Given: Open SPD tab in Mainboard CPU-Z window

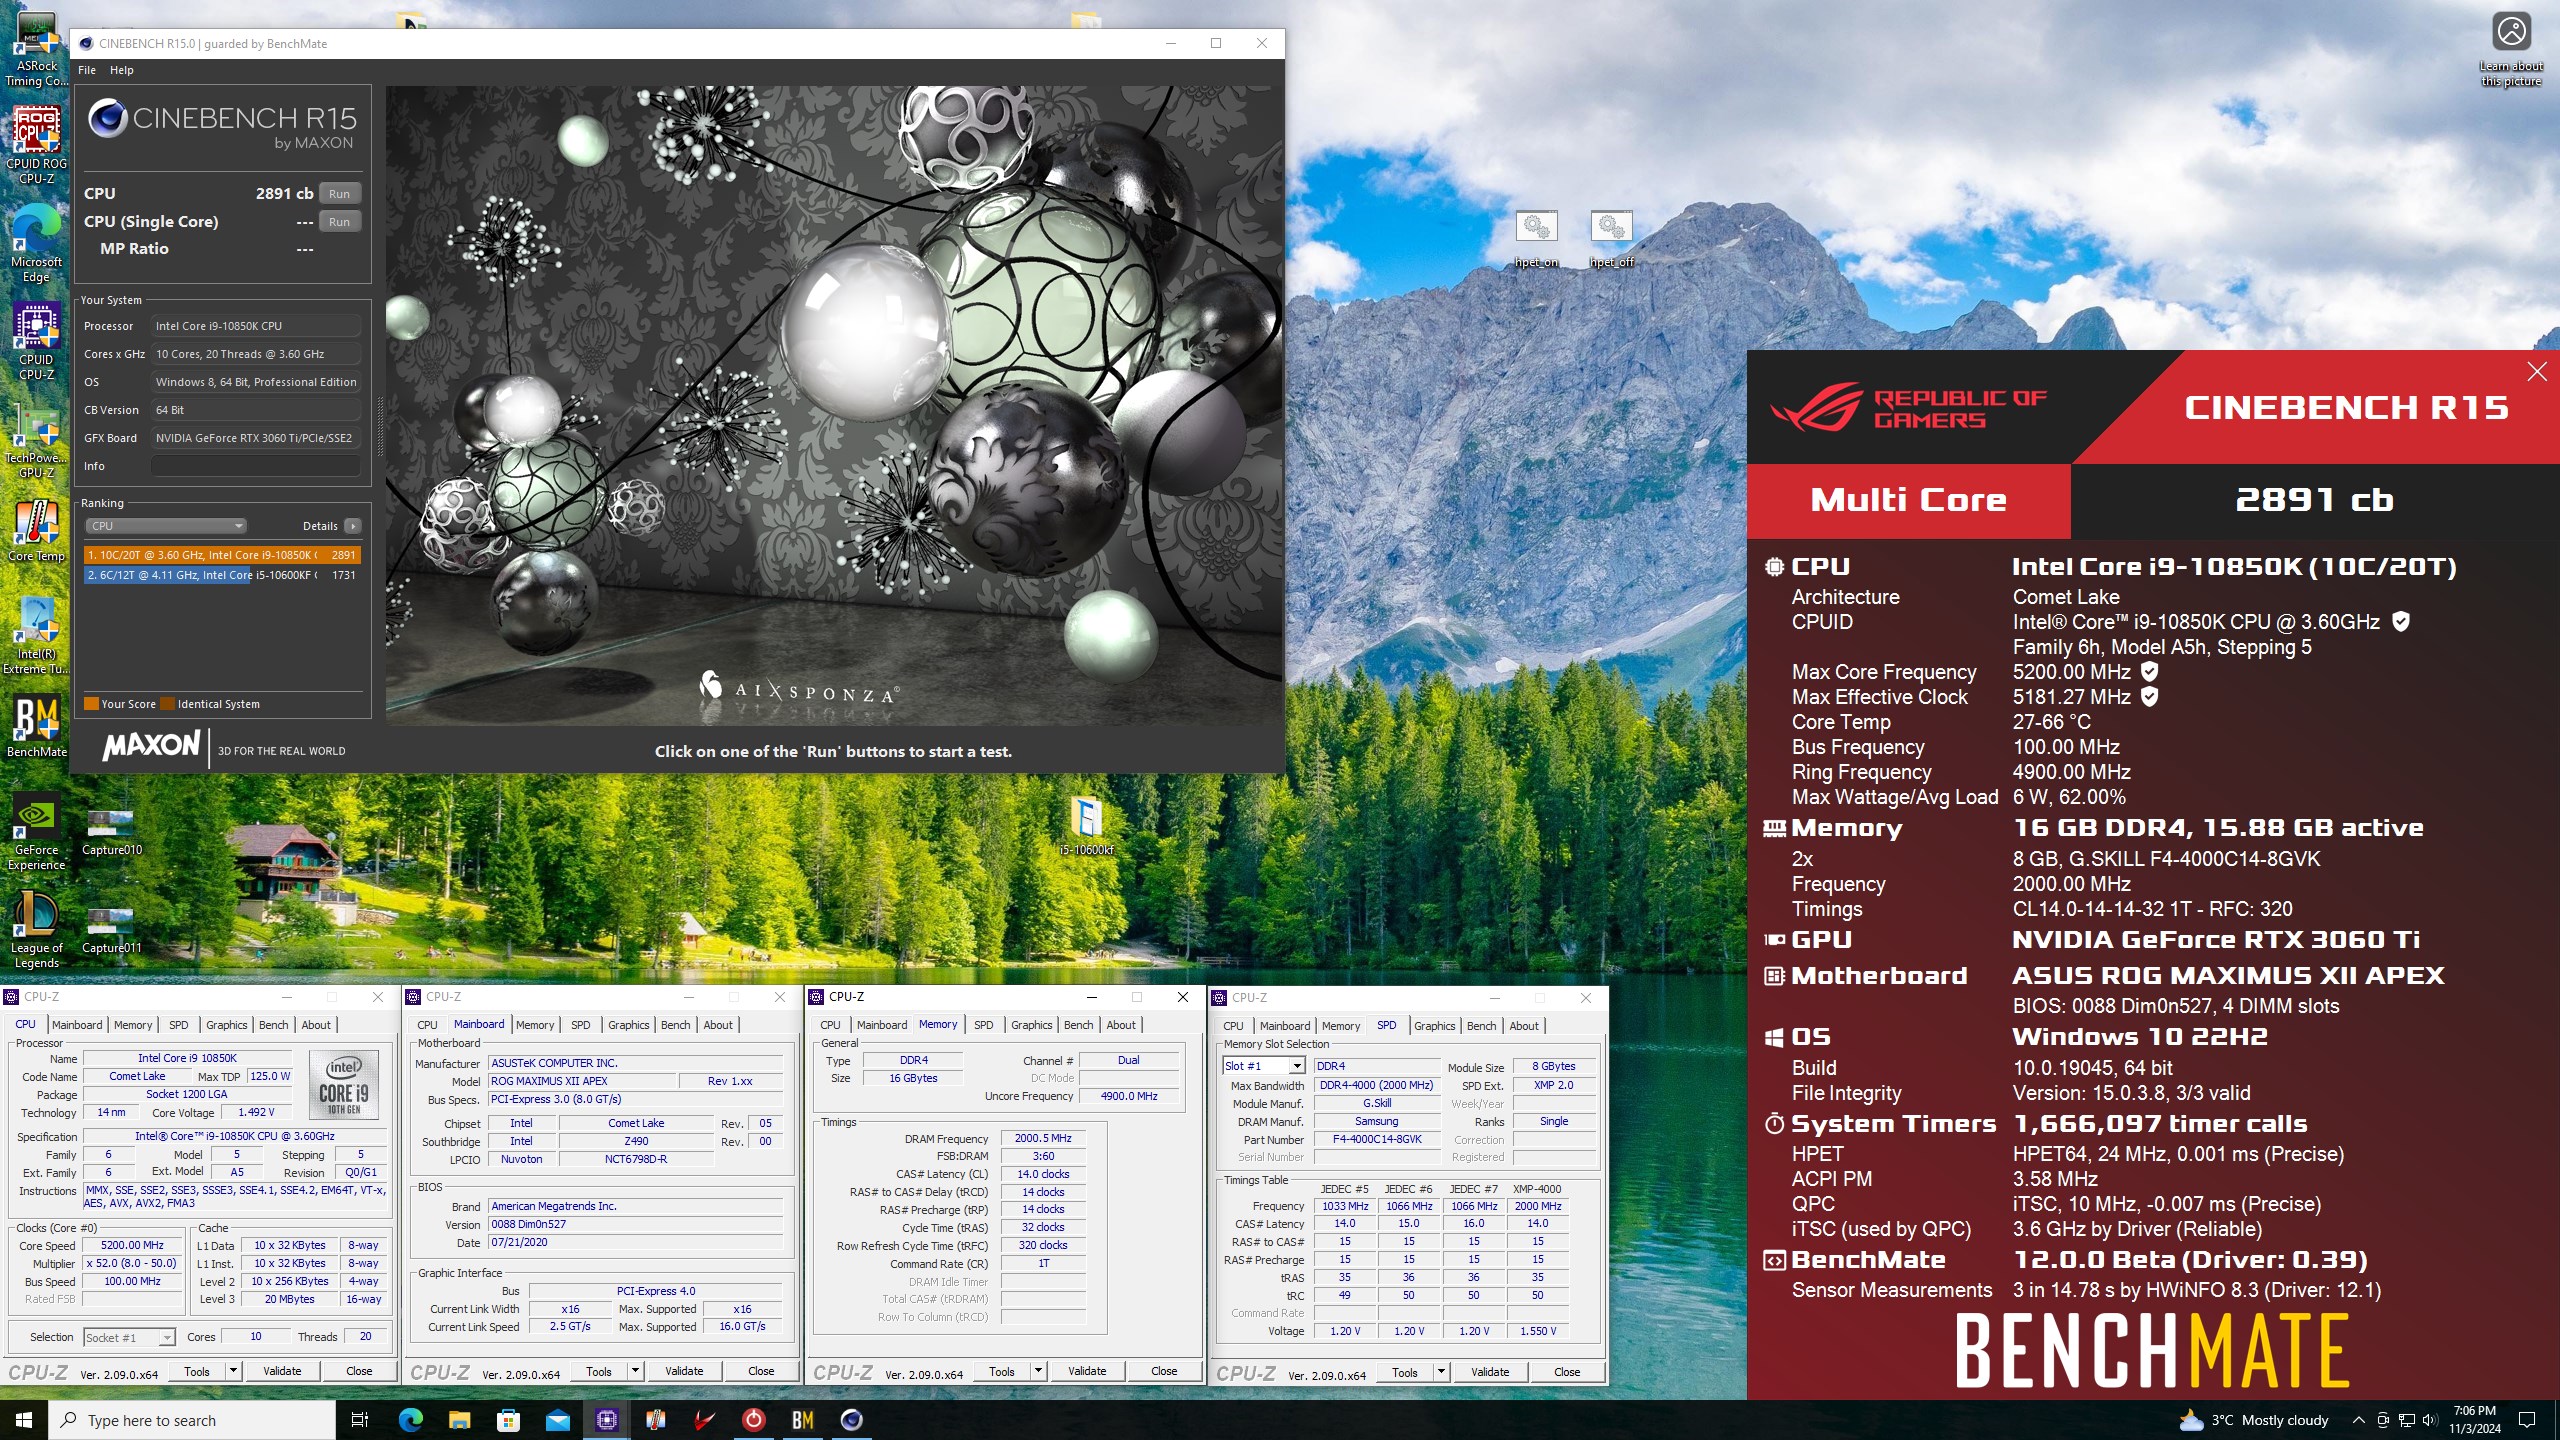Looking at the screenshot, I should 580,1025.
